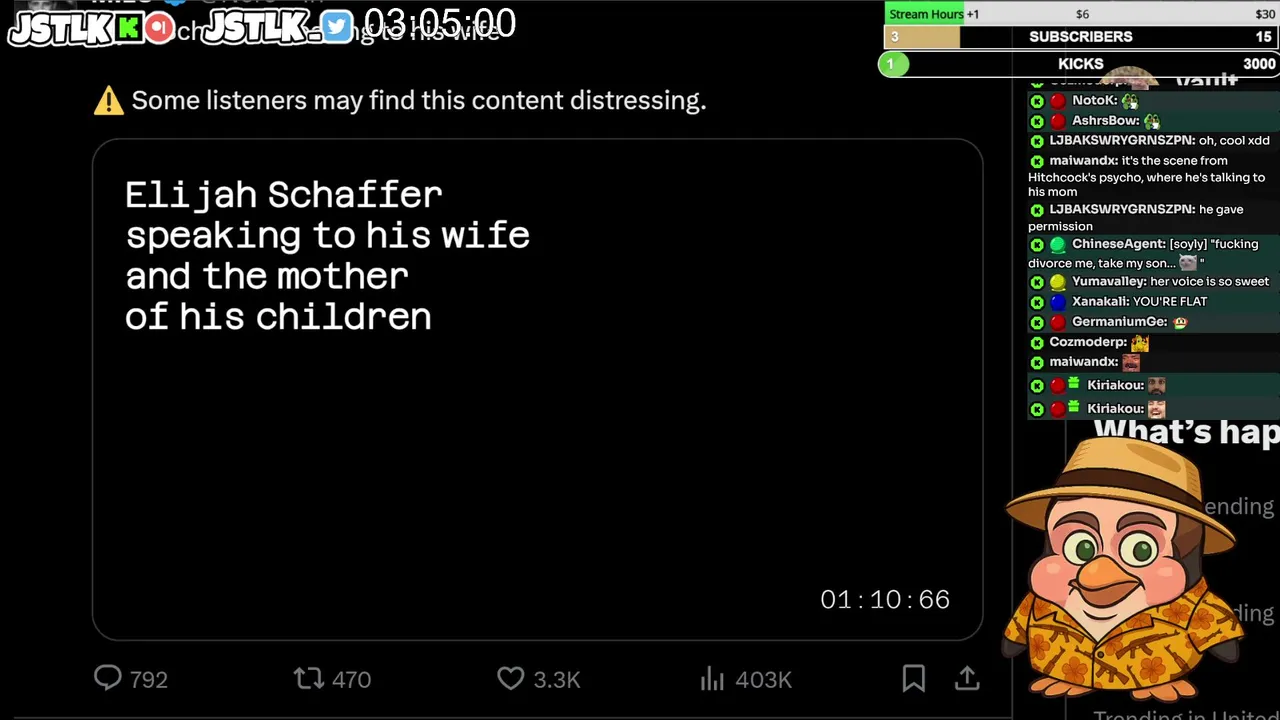The width and height of the screenshot is (1280, 720).
Task: Click the Stream Hours progress bar
Action: tap(1080, 14)
